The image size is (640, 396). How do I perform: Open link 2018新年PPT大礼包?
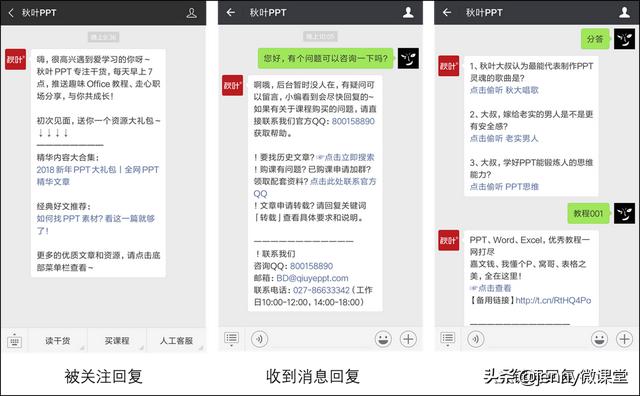pyautogui.click(x=76, y=169)
